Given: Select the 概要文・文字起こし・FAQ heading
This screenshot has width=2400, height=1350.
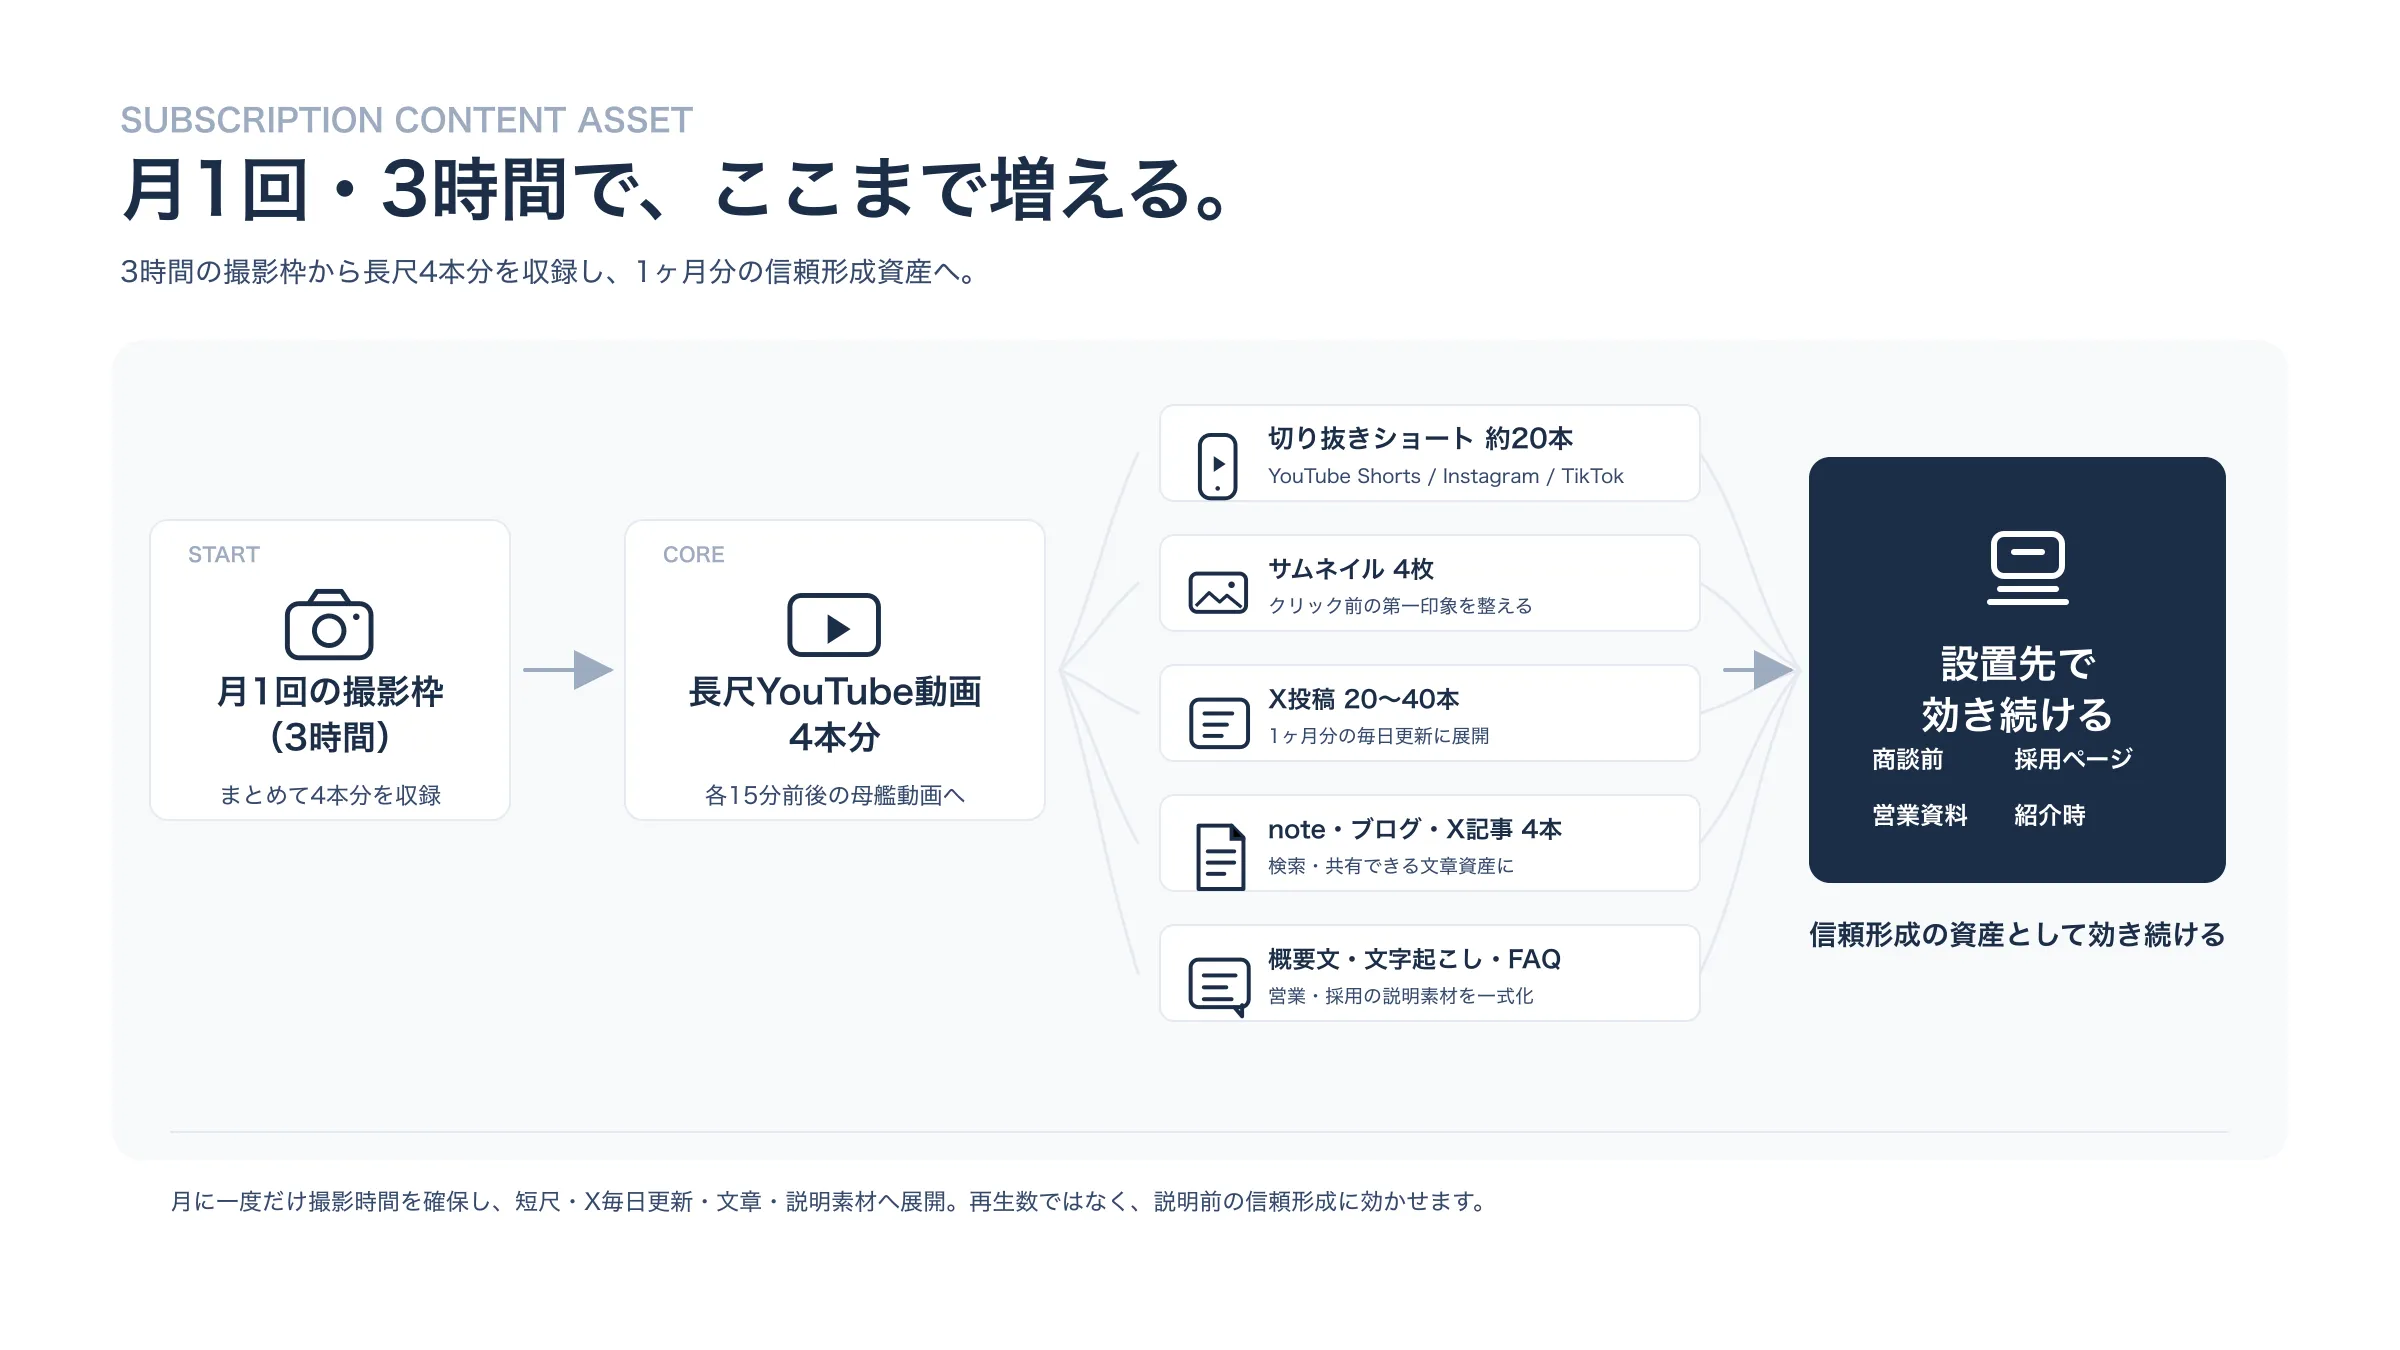Looking at the screenshot, I should point(1415,959).
